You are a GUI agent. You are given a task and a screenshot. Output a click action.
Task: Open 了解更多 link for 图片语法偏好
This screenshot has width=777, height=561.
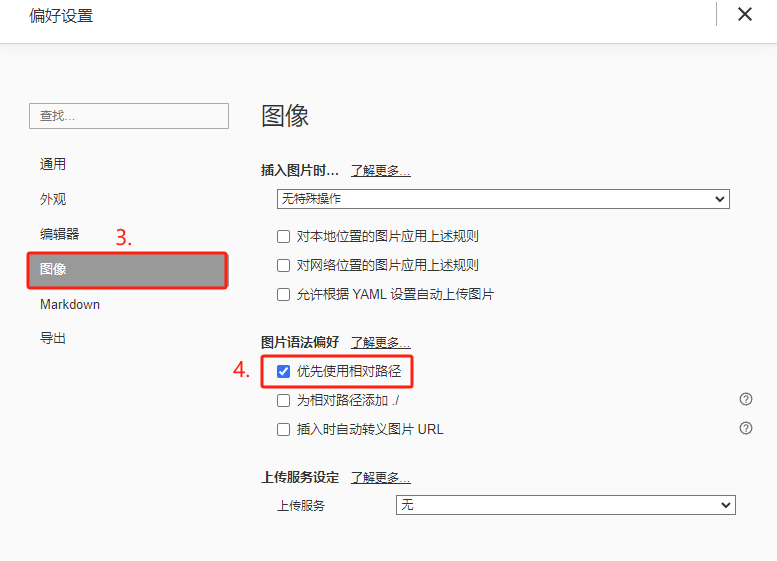click(380, 342)
